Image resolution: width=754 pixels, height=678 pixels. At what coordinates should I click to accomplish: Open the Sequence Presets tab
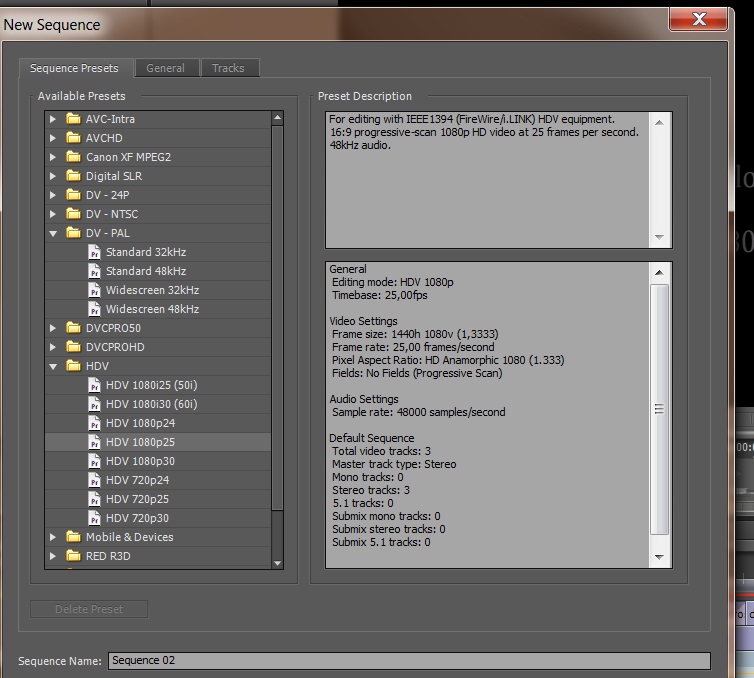tap(75, 68)
